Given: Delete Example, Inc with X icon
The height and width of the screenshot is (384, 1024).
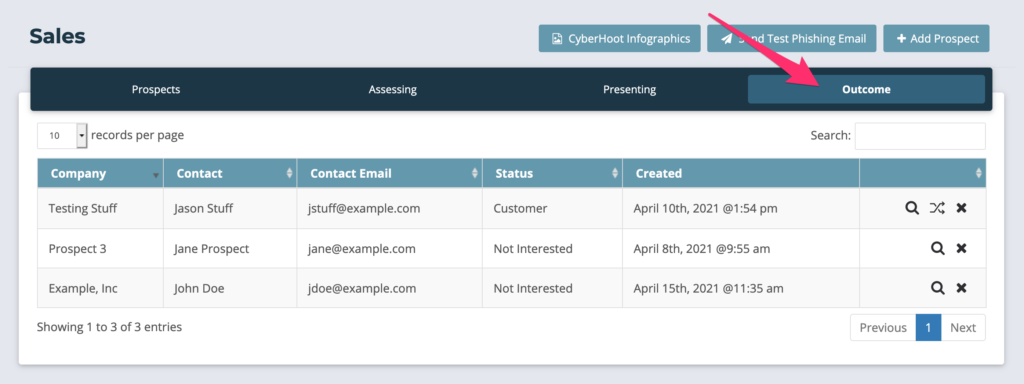Looking at the screenshot, I should [961, 288].
